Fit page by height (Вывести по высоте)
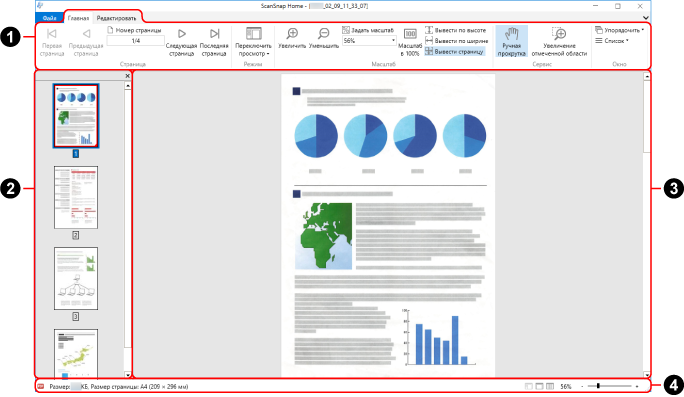The width and height of the screenshot is (684, 397). (x=455, y=30)
